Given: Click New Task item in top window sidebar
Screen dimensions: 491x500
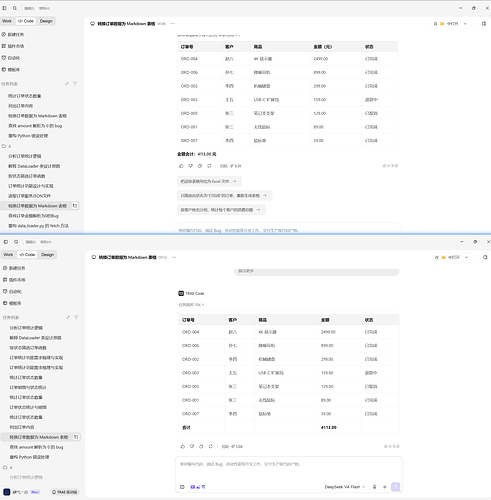Looking at the screenshot, I should (13, 34).
